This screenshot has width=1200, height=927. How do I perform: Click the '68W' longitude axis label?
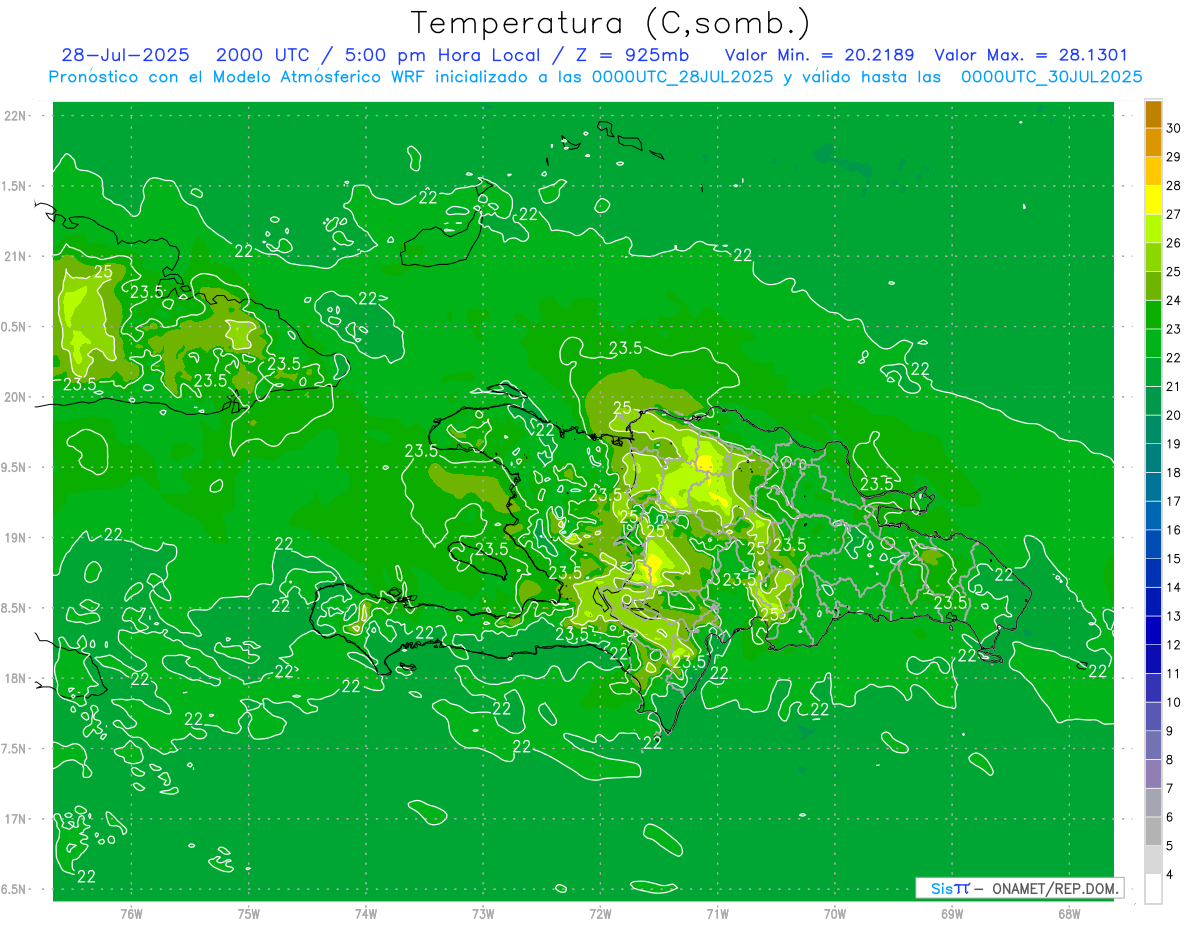click(x=1069, y=913)
